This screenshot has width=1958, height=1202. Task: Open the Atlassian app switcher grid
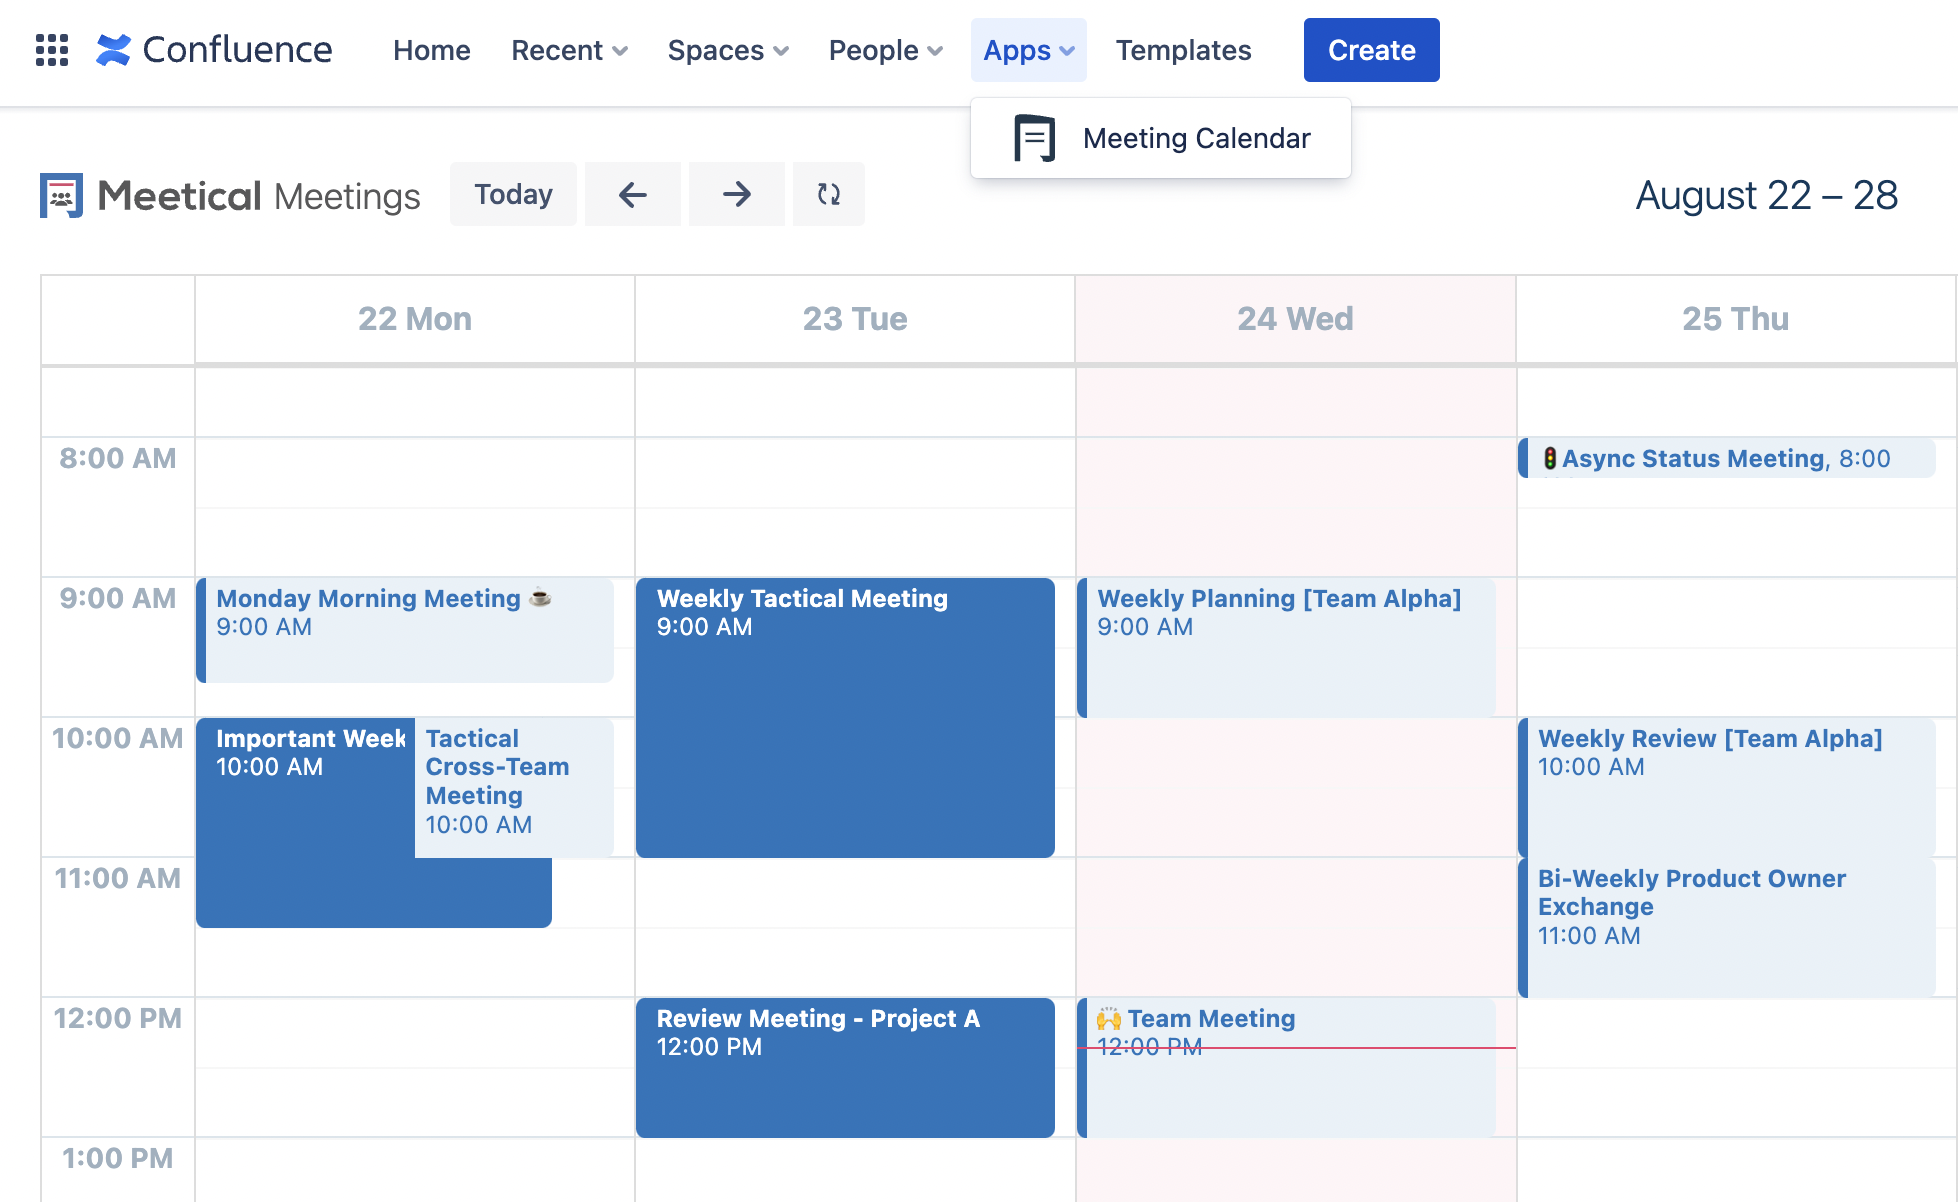coord(52,50)
